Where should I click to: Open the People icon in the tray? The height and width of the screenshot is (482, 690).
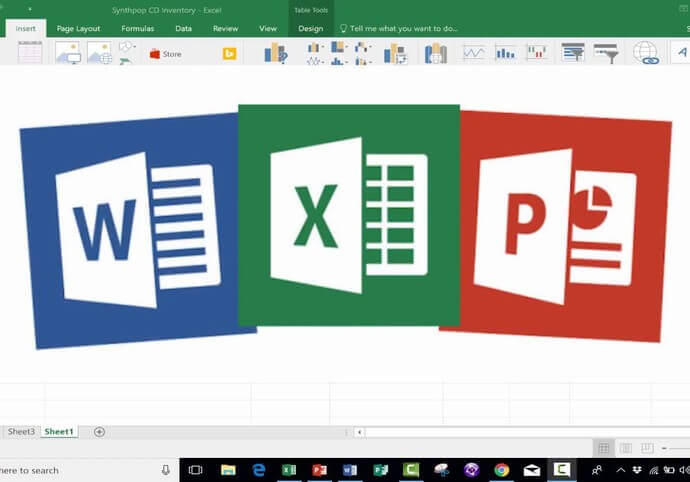(597, 471)
